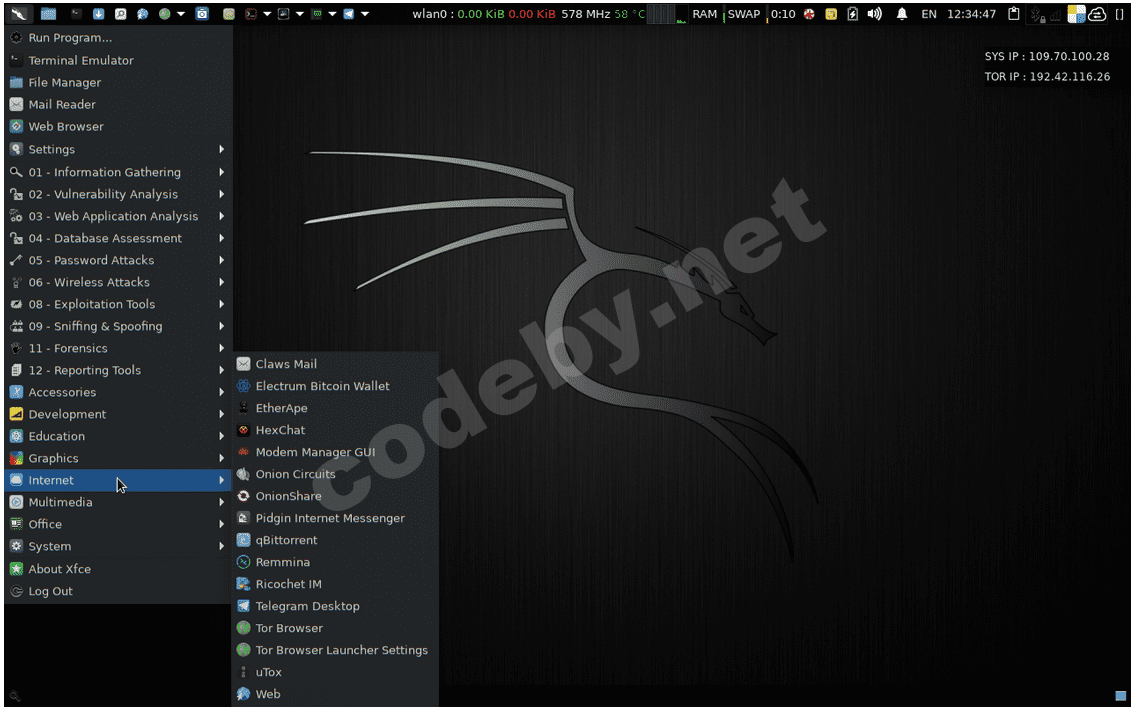Start Telegram Desktop from submenu
The image size is (1132, 709).
tap(335, 606)
